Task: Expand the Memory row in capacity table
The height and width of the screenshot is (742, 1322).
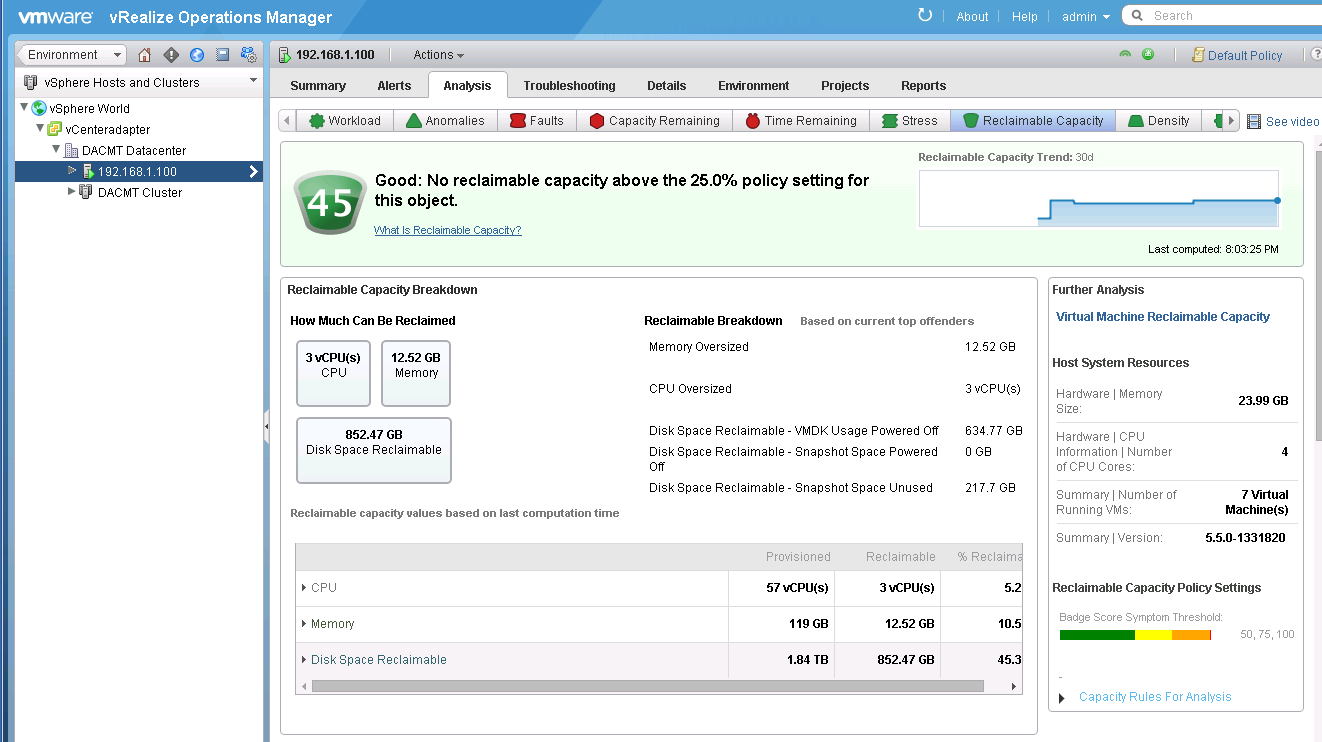Action: click(304, 624)
